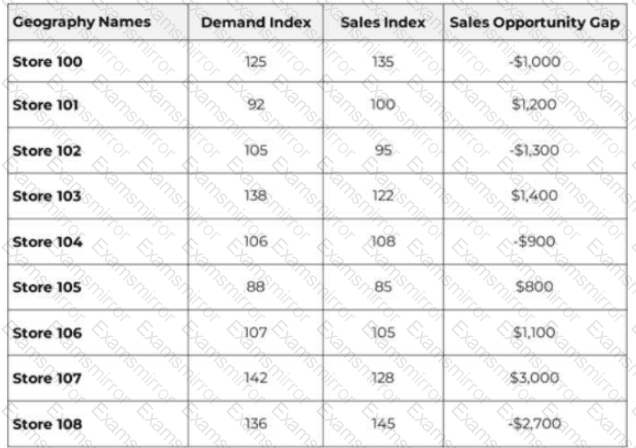The image size is (636, 448).
Task: Select the Store 107 row label
Action: click(47, 378)
